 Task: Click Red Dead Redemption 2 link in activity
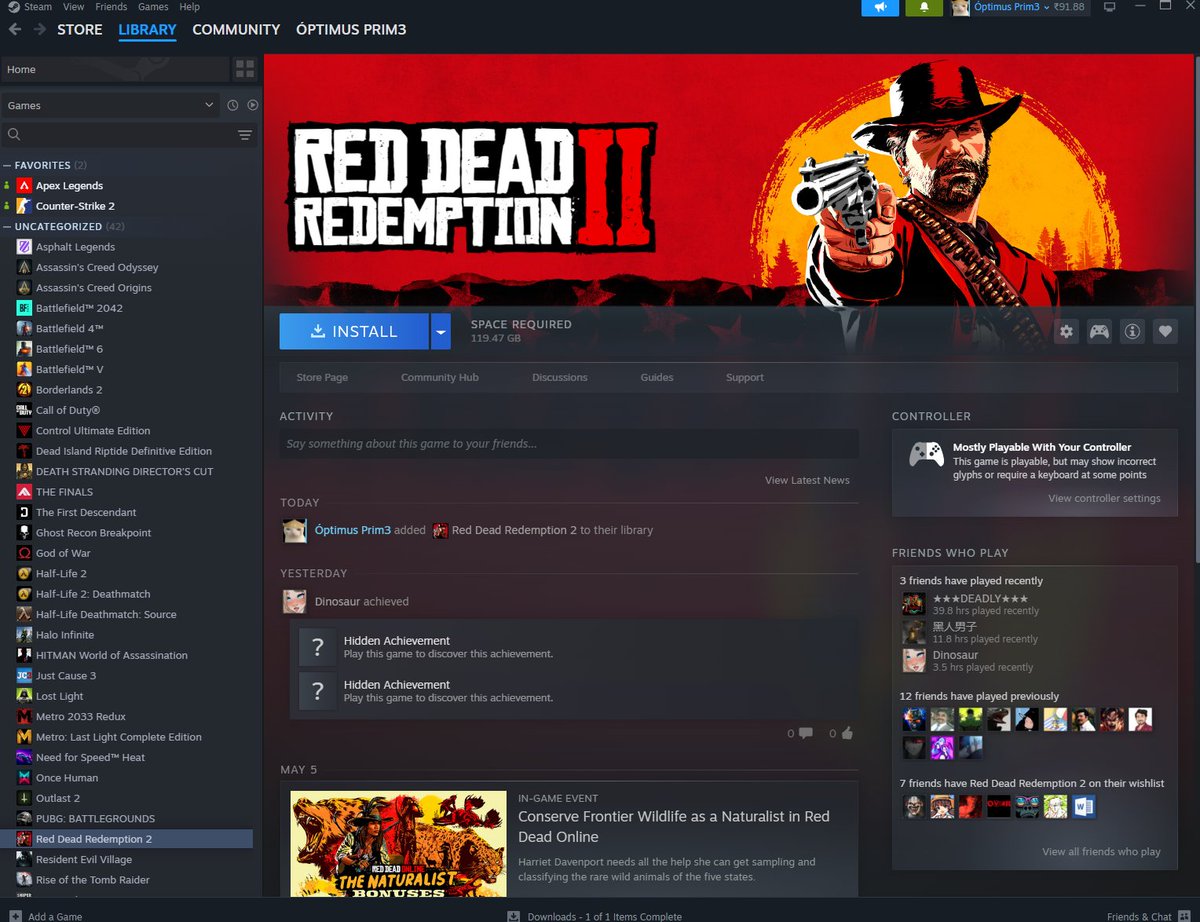click(x=514, y=531)
